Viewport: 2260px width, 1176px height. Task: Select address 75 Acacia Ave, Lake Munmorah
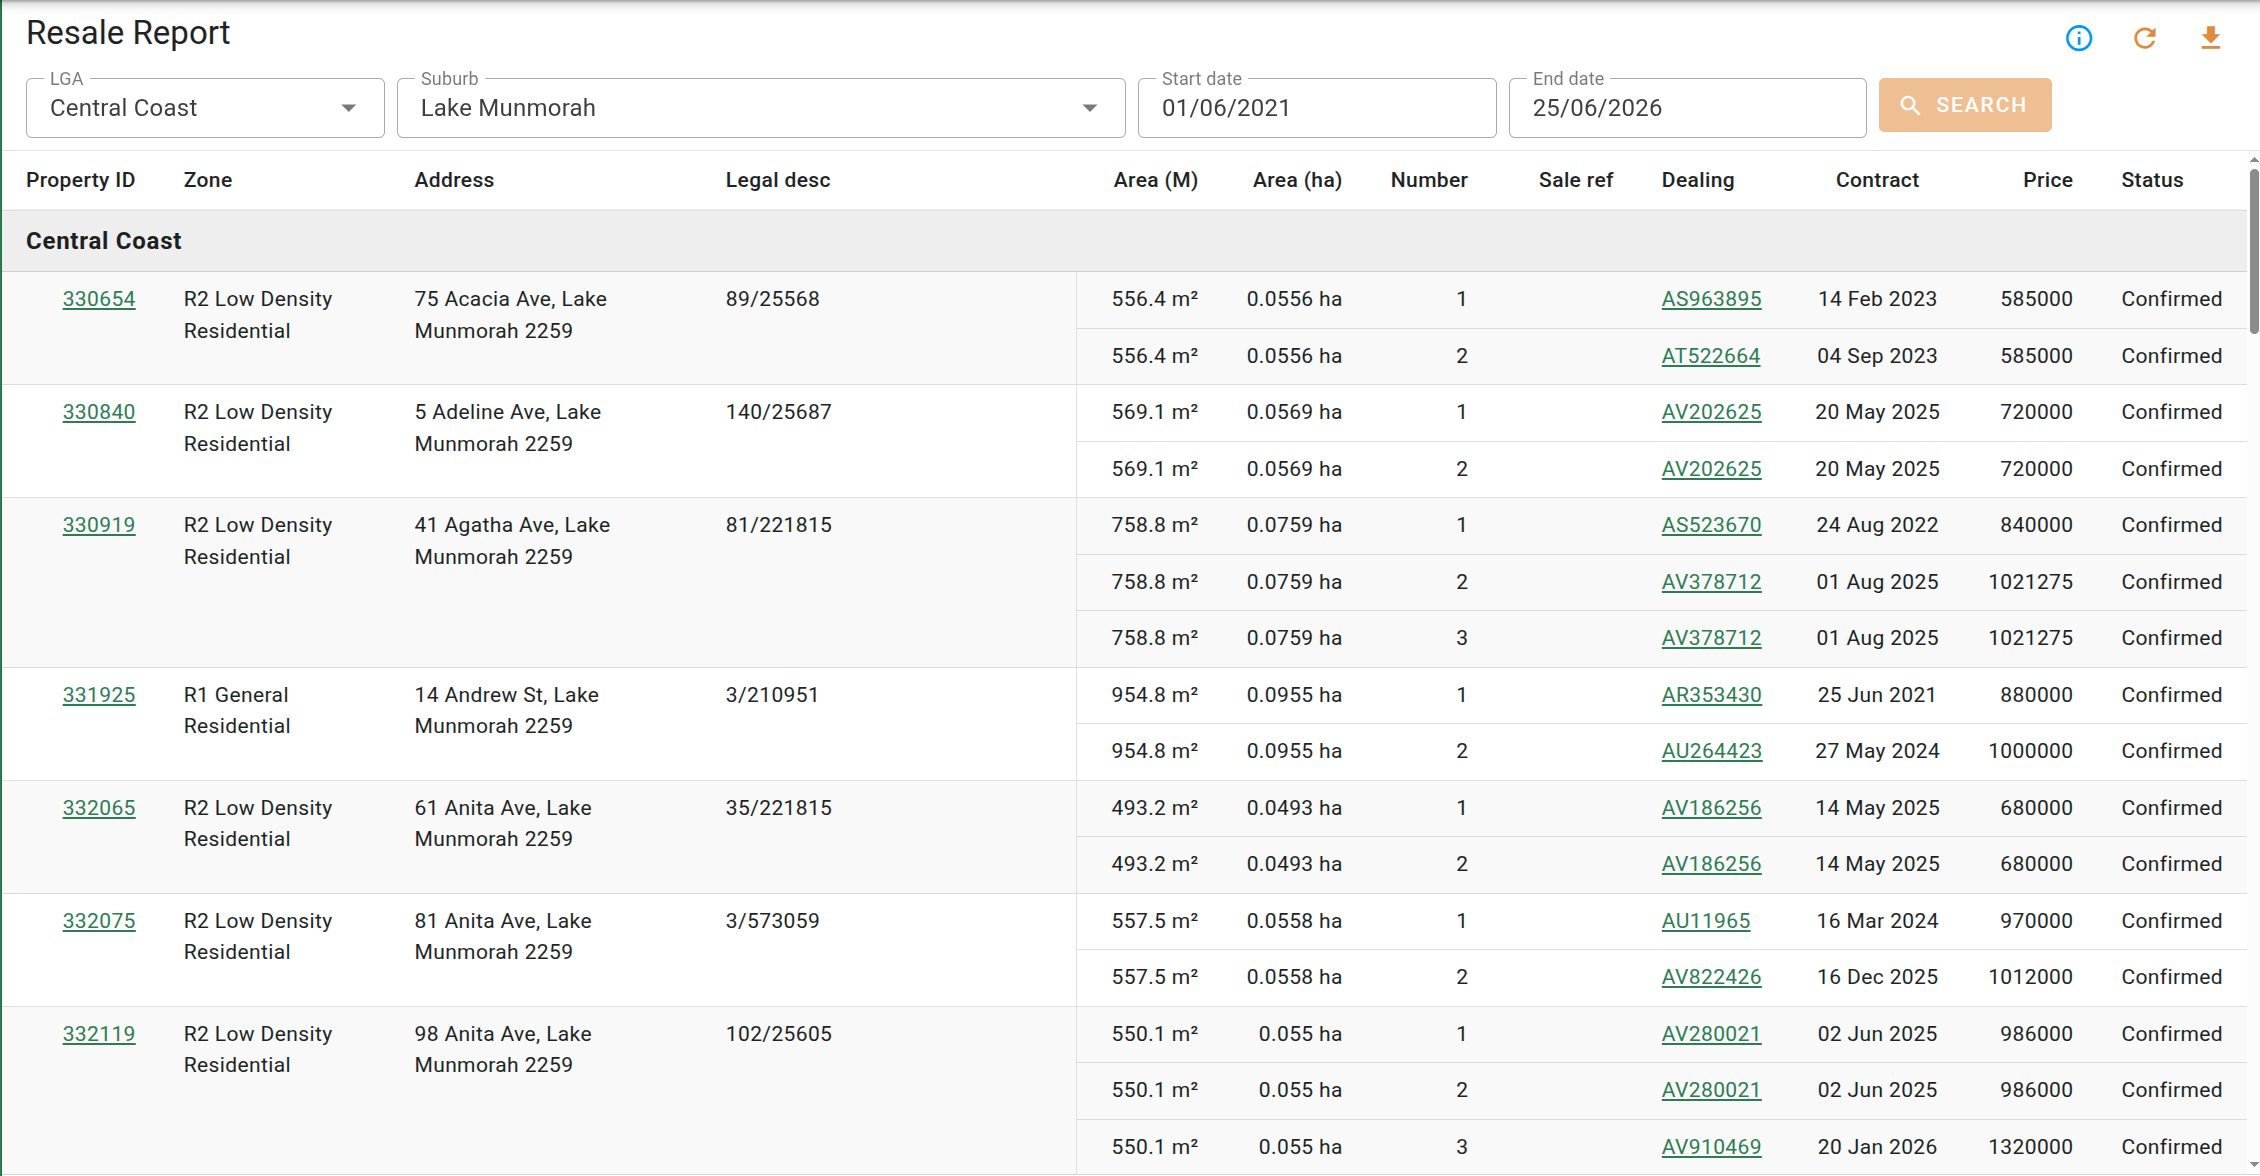[511, 315]
